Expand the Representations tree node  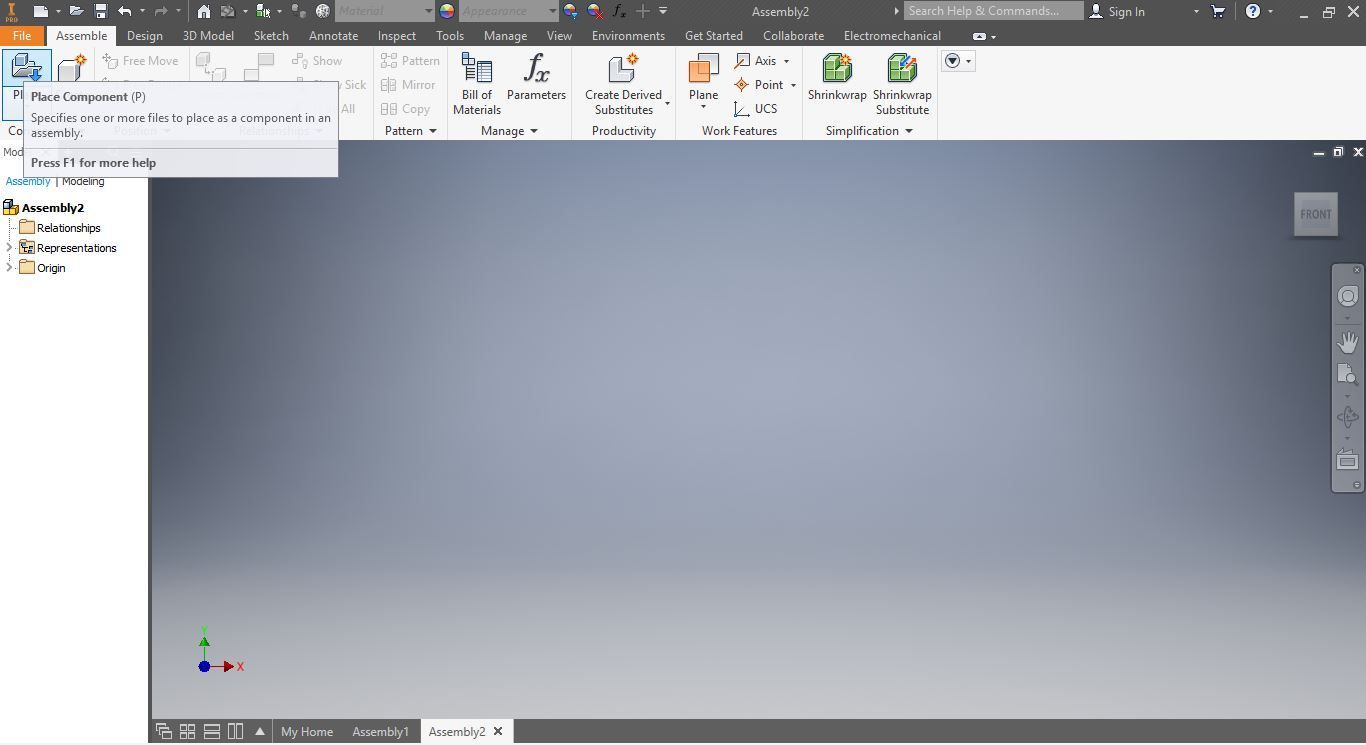tap(10, 247)
